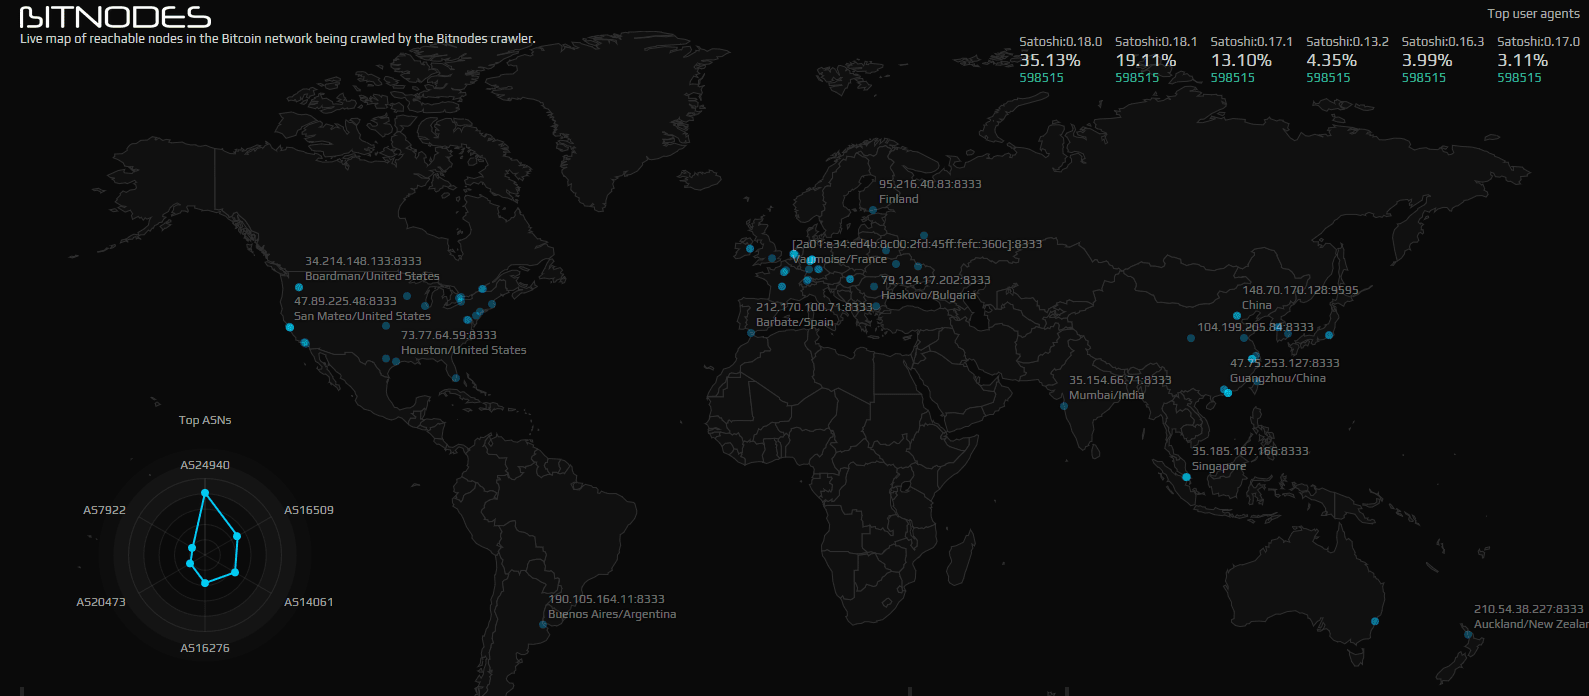Select the Satoshi:0.16.3 user agent stat
This screenshot has height=696, width=1589.
coord(1442,59)
